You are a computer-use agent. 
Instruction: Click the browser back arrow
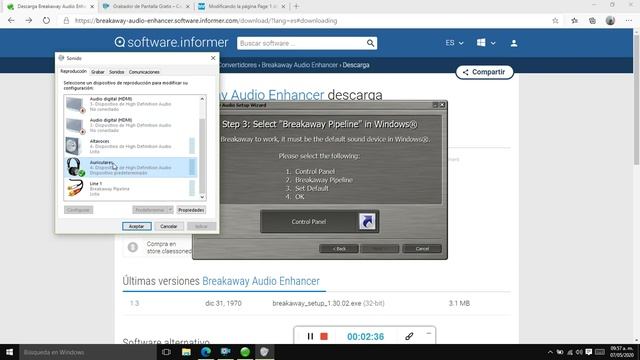point(11,20)
